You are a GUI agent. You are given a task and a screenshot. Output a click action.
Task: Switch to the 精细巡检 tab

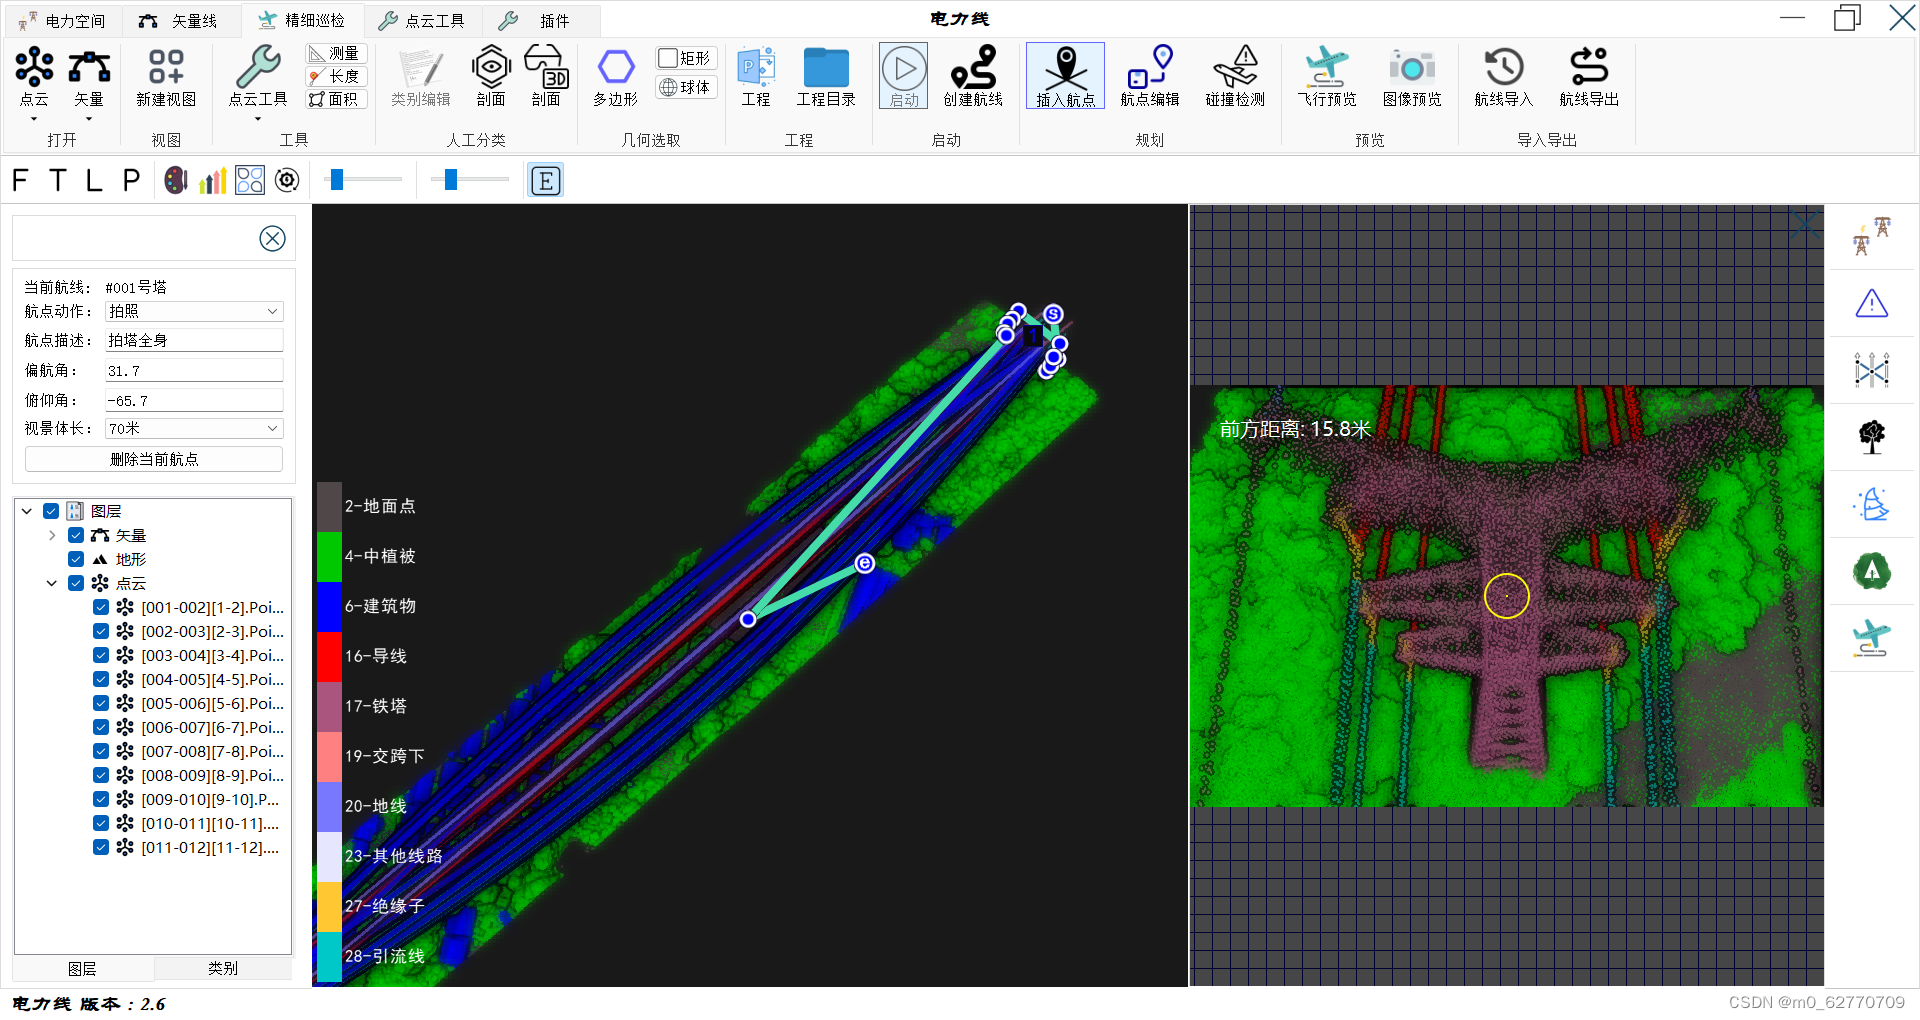(302, 20)
